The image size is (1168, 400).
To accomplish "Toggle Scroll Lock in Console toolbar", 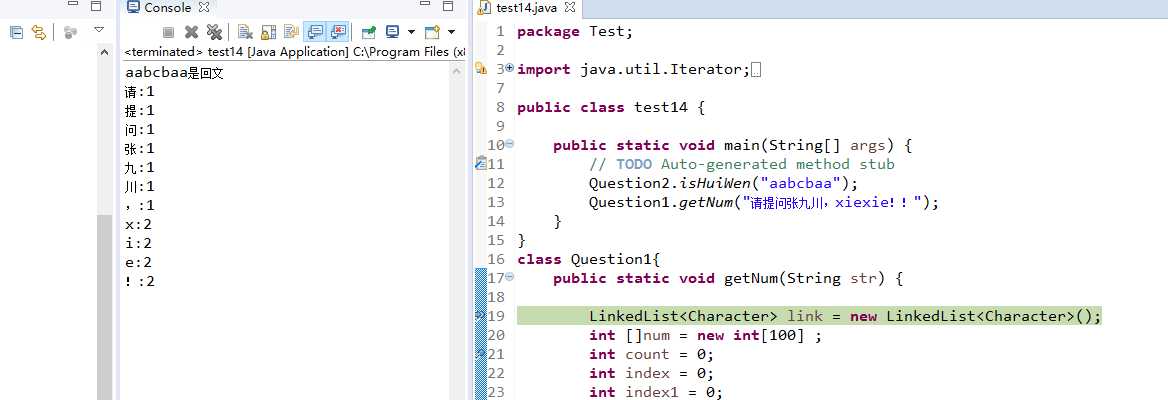I will pyautogui.click(x=268, y=32).
